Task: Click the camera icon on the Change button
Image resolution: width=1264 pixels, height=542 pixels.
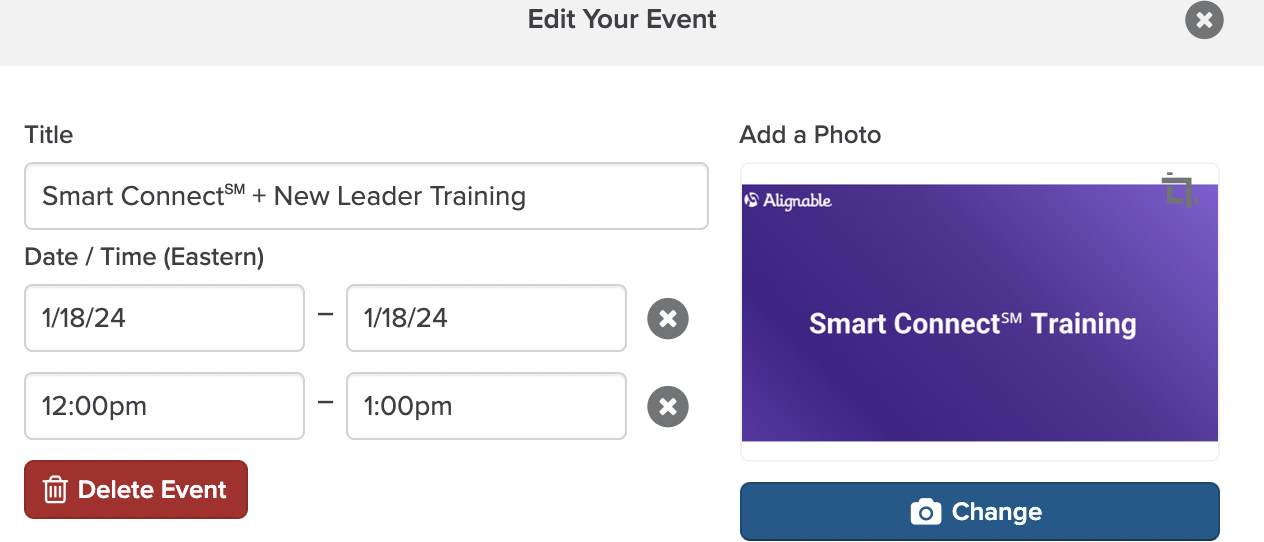Action: (926, 512)
